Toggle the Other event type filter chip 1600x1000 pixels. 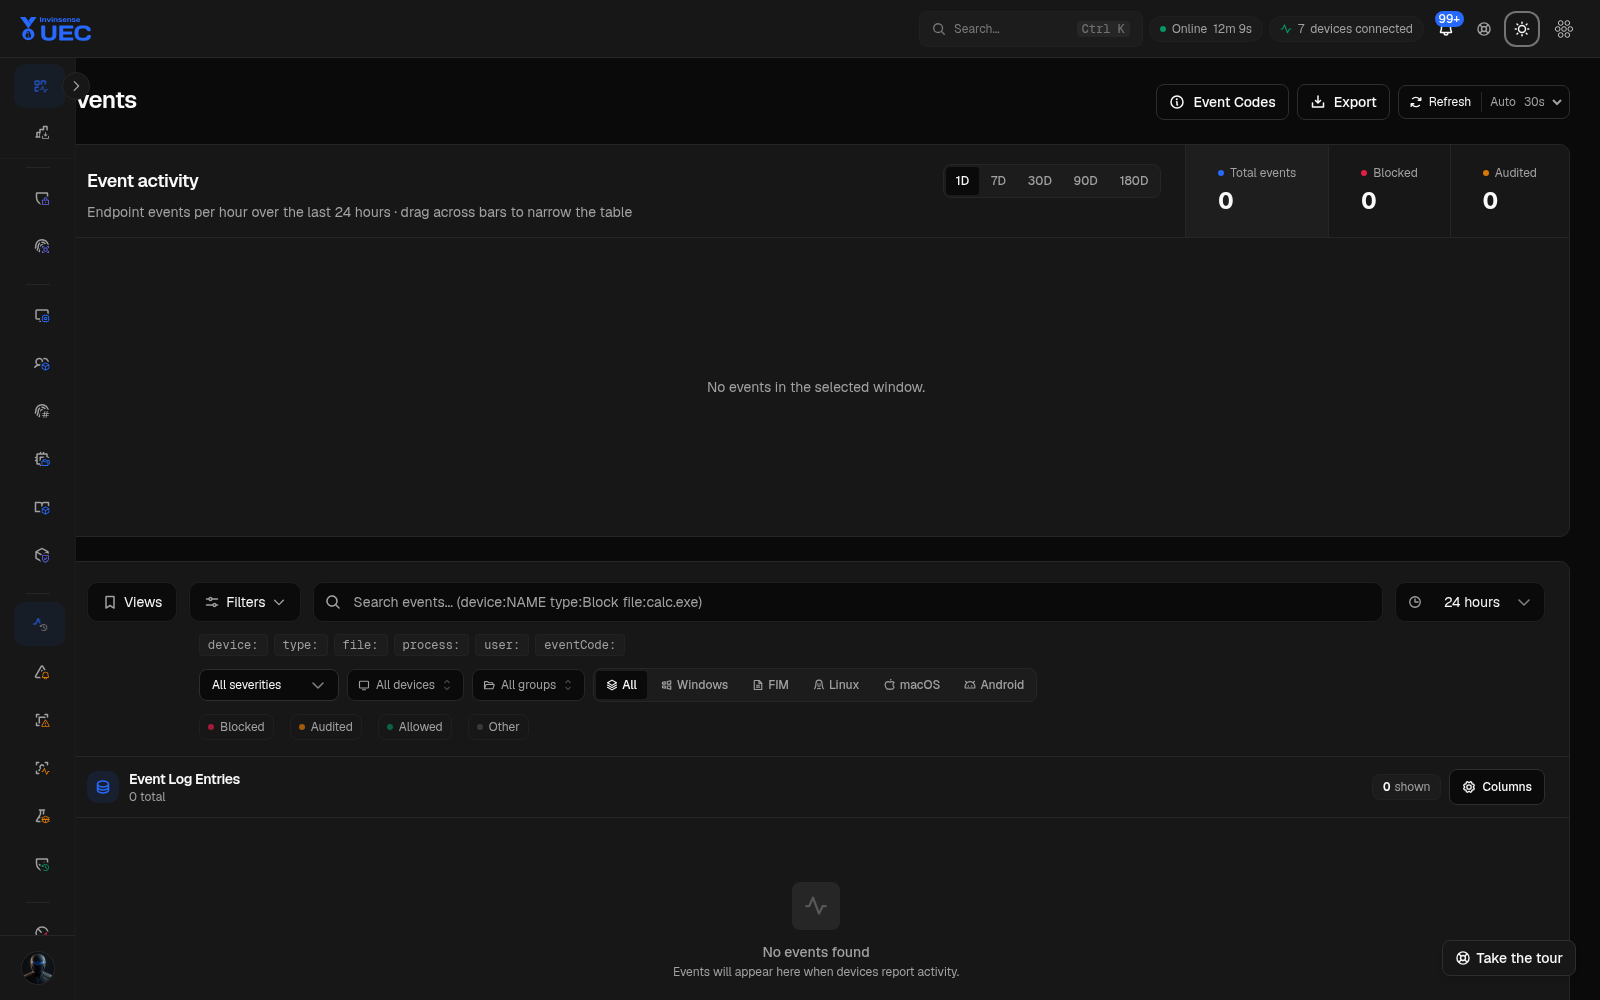pos(498,727)
